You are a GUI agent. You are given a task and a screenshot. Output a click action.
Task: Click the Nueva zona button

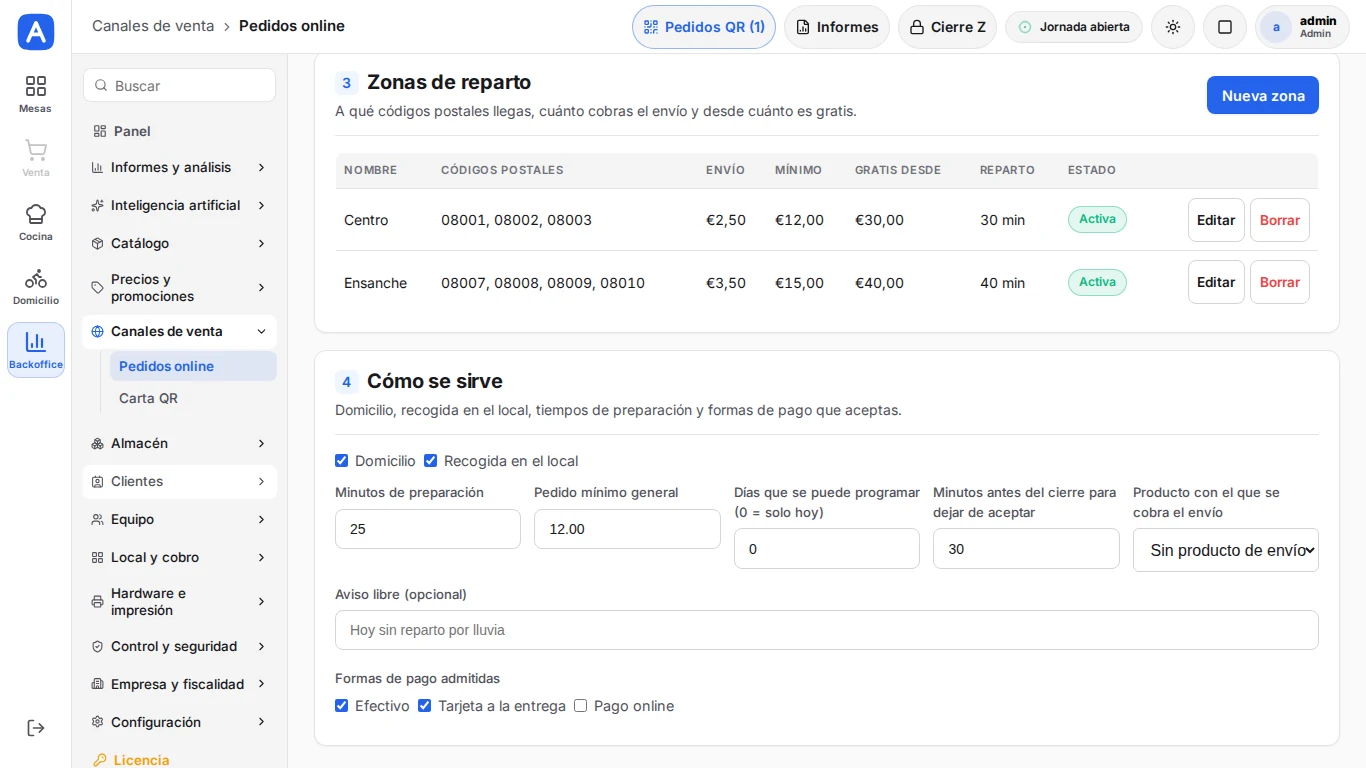pyautogui.click(x=1263, y=95)
